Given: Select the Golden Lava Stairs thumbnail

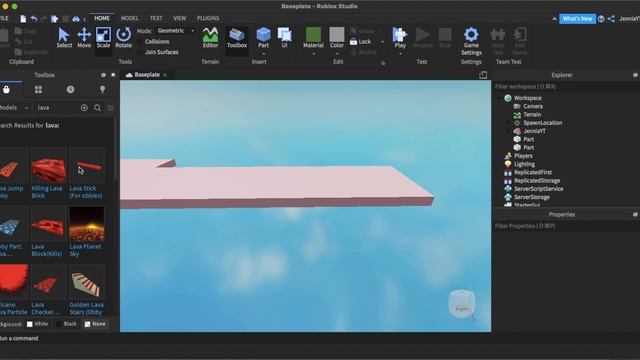Looking at the screenshot, I should point(87,282).
